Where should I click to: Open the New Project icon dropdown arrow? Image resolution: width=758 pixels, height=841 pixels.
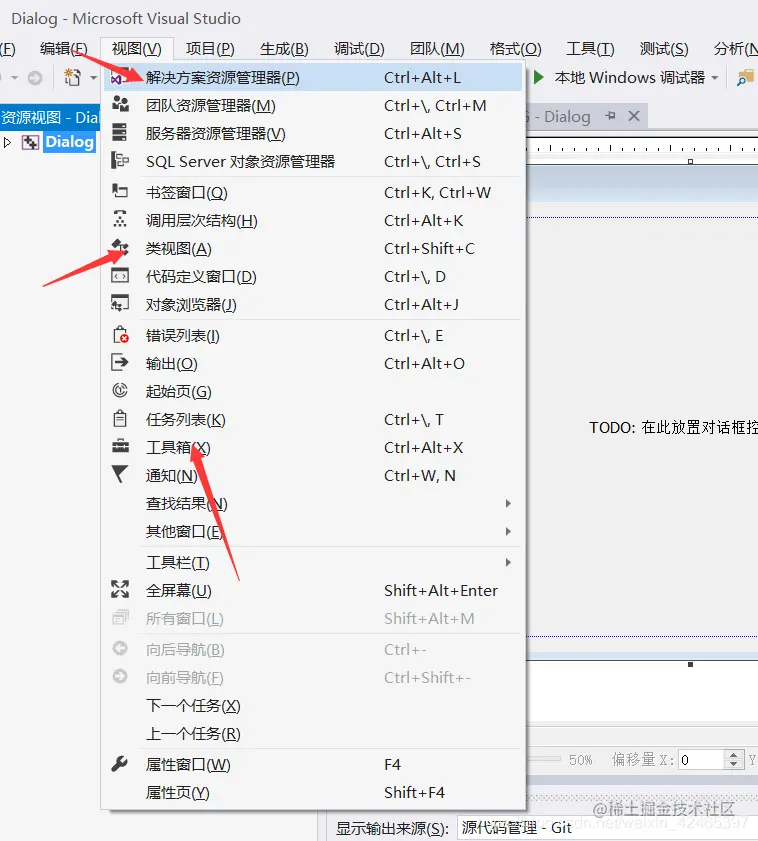(x=93, y=78)
